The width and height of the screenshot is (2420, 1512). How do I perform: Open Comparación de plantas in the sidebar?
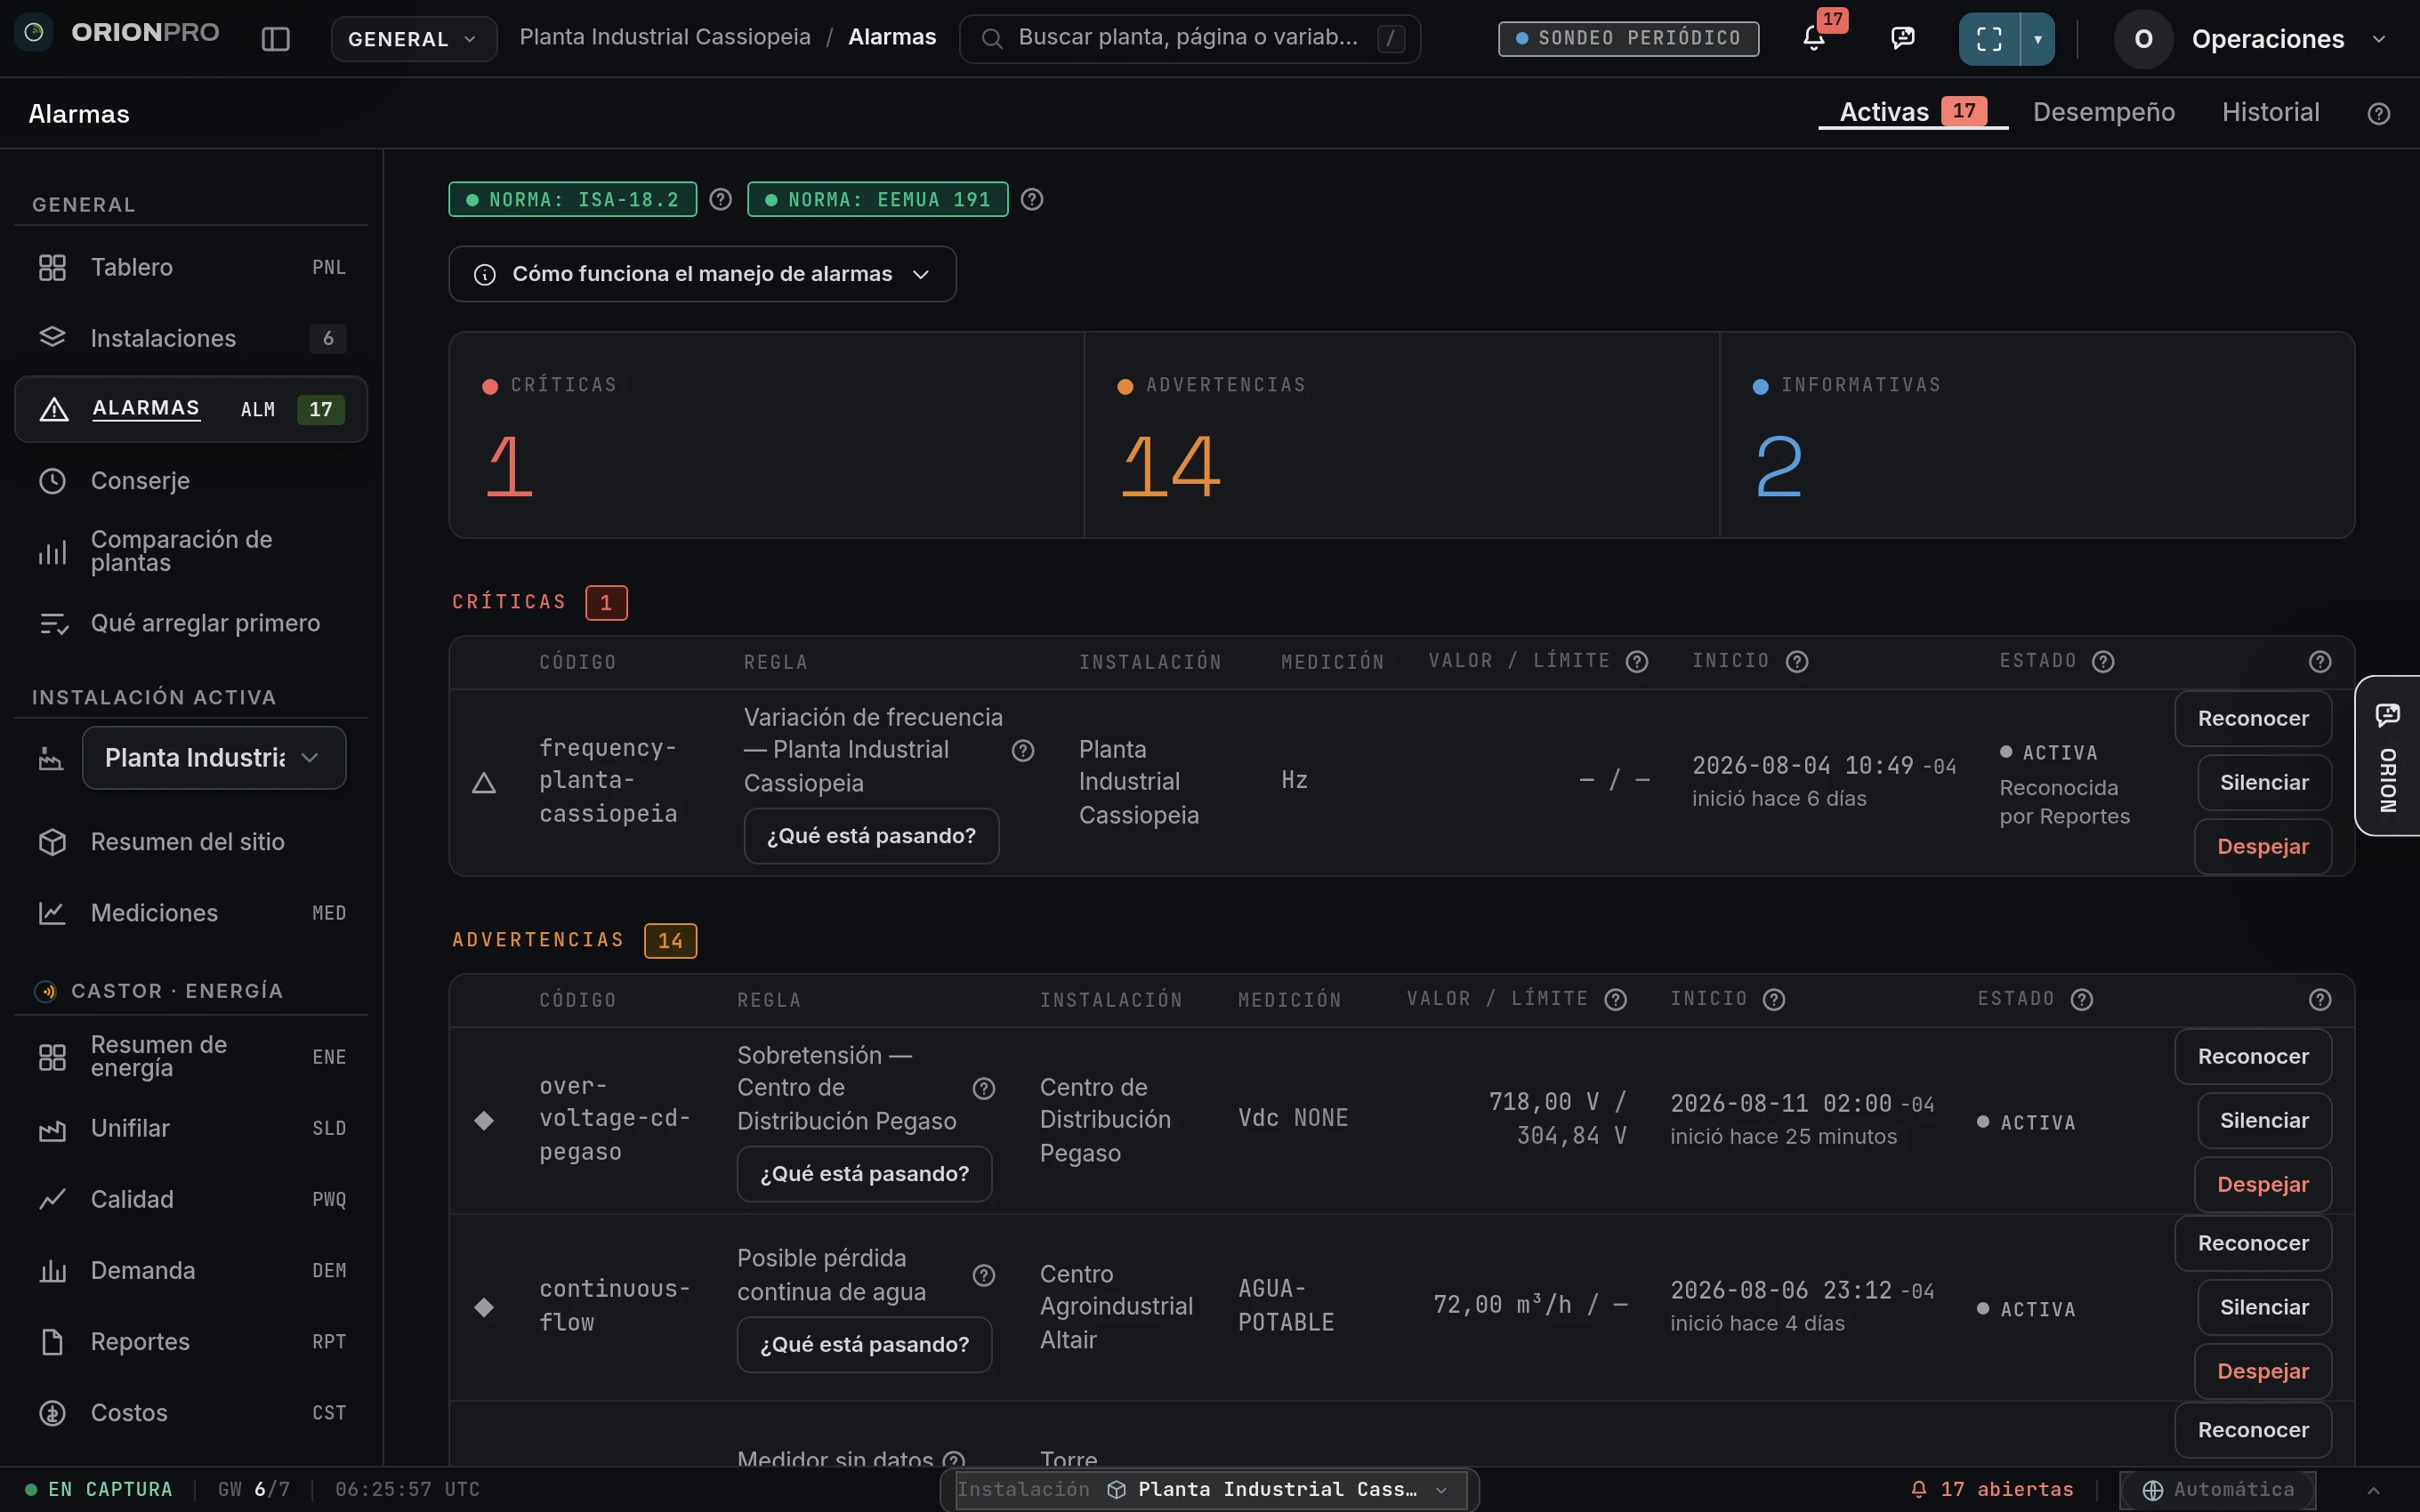coord(191,551)
